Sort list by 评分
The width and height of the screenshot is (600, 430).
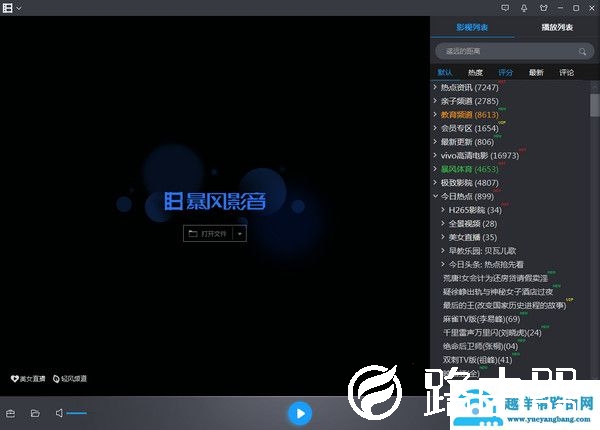pyautogui.click(x=505, y=72)
